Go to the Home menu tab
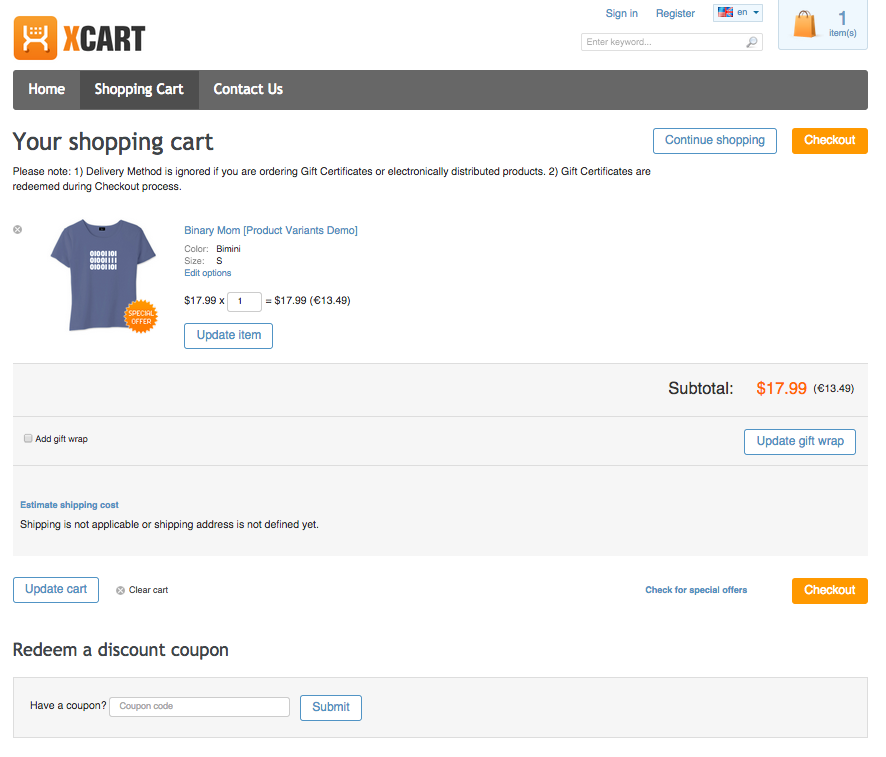 tap(46, 89)
